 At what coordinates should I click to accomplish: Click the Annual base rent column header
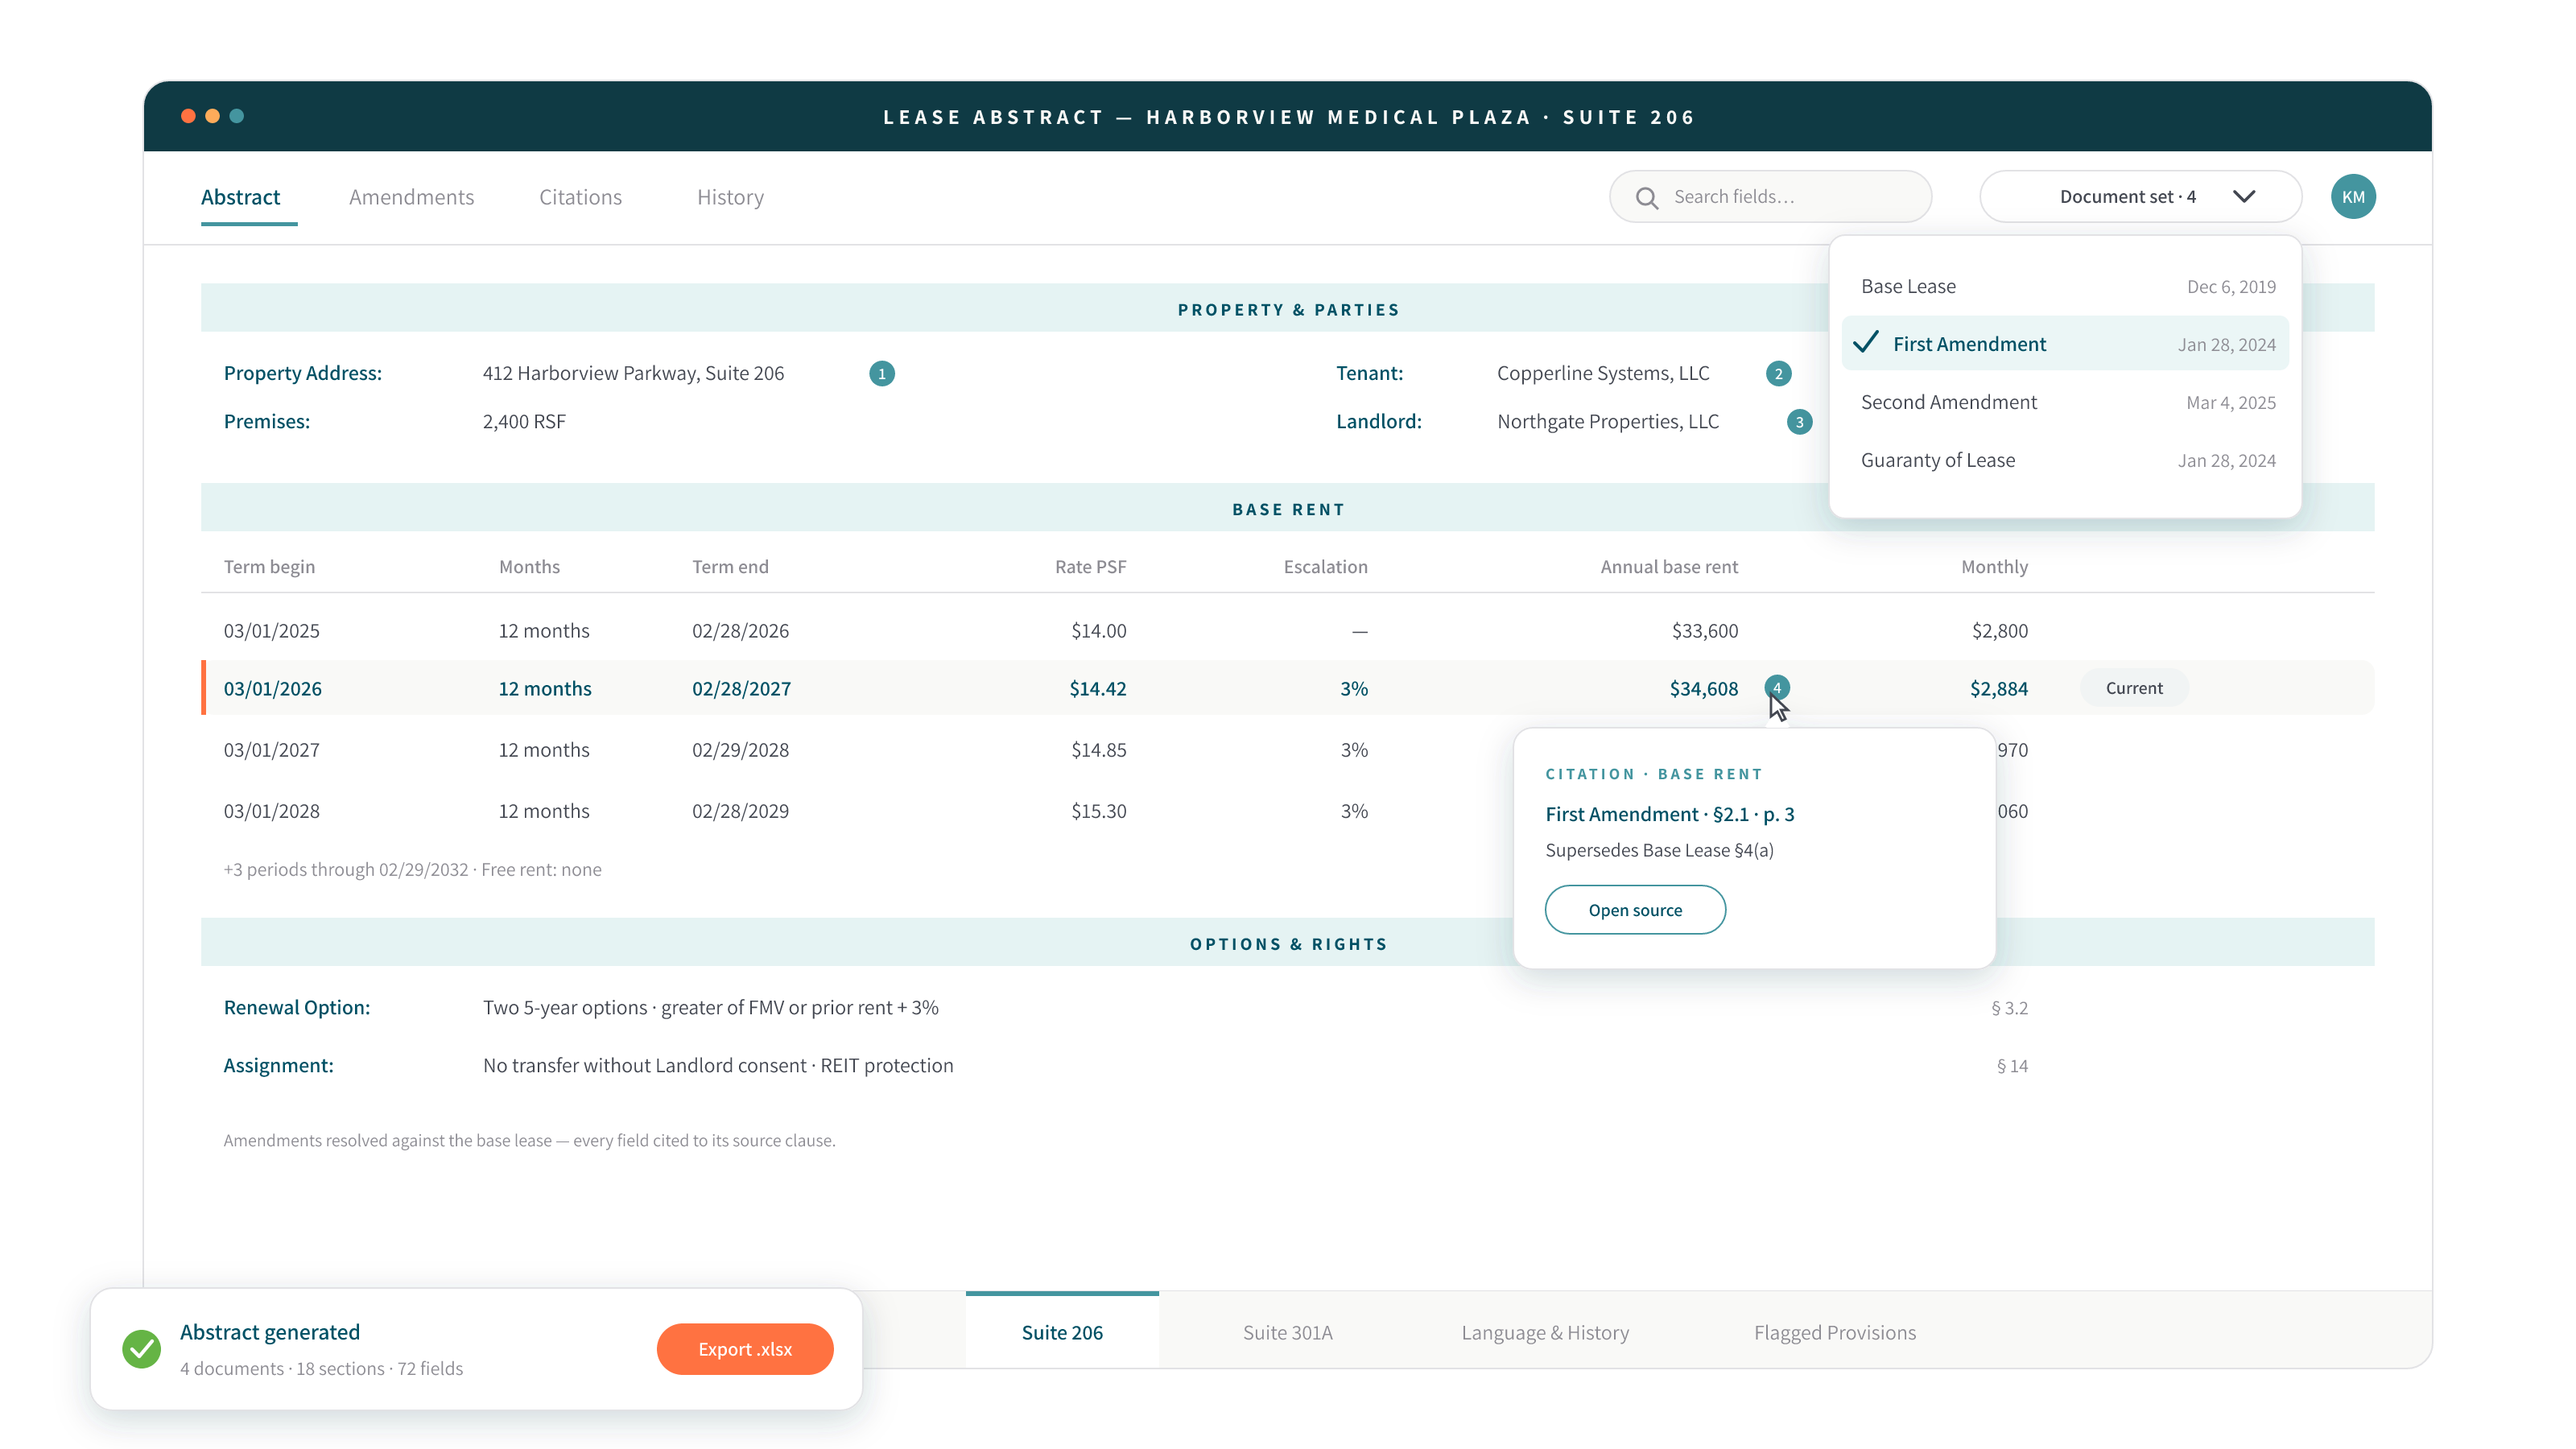(x=1669, y=567)
